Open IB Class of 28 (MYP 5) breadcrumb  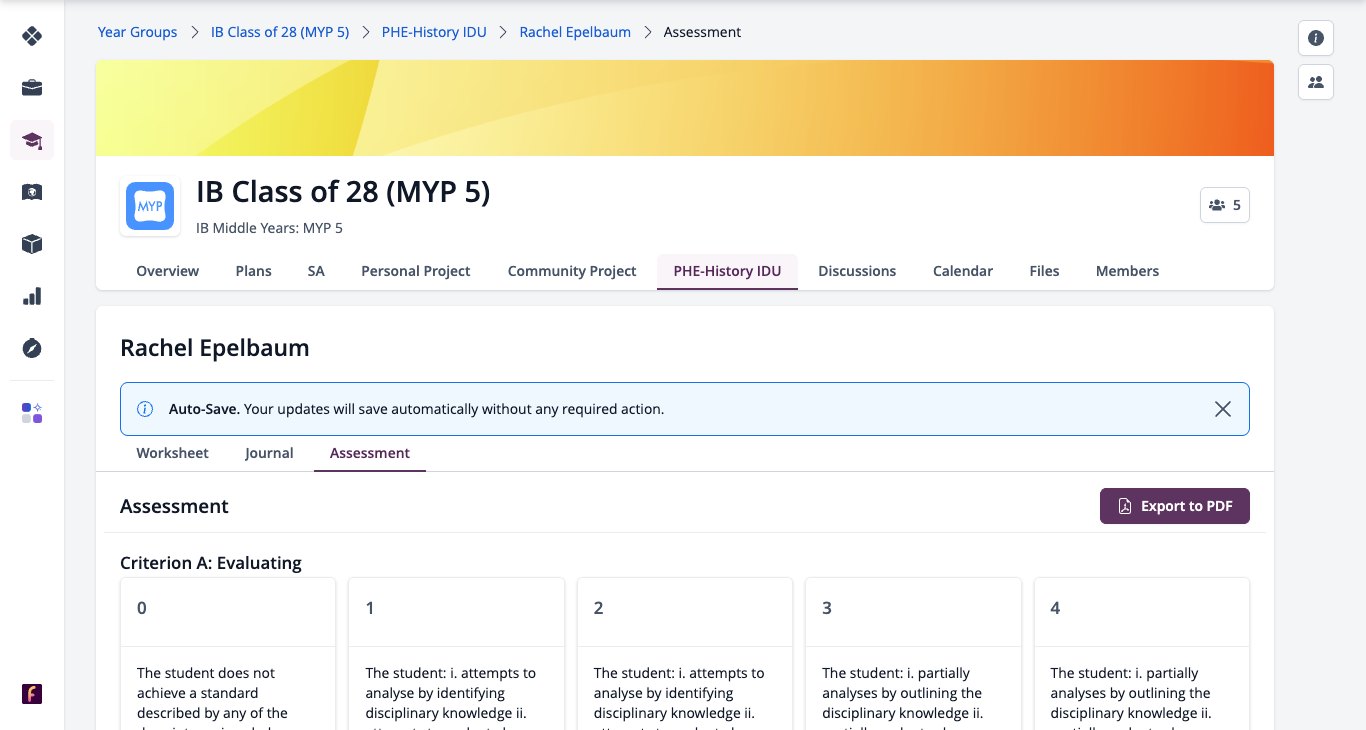280,32
